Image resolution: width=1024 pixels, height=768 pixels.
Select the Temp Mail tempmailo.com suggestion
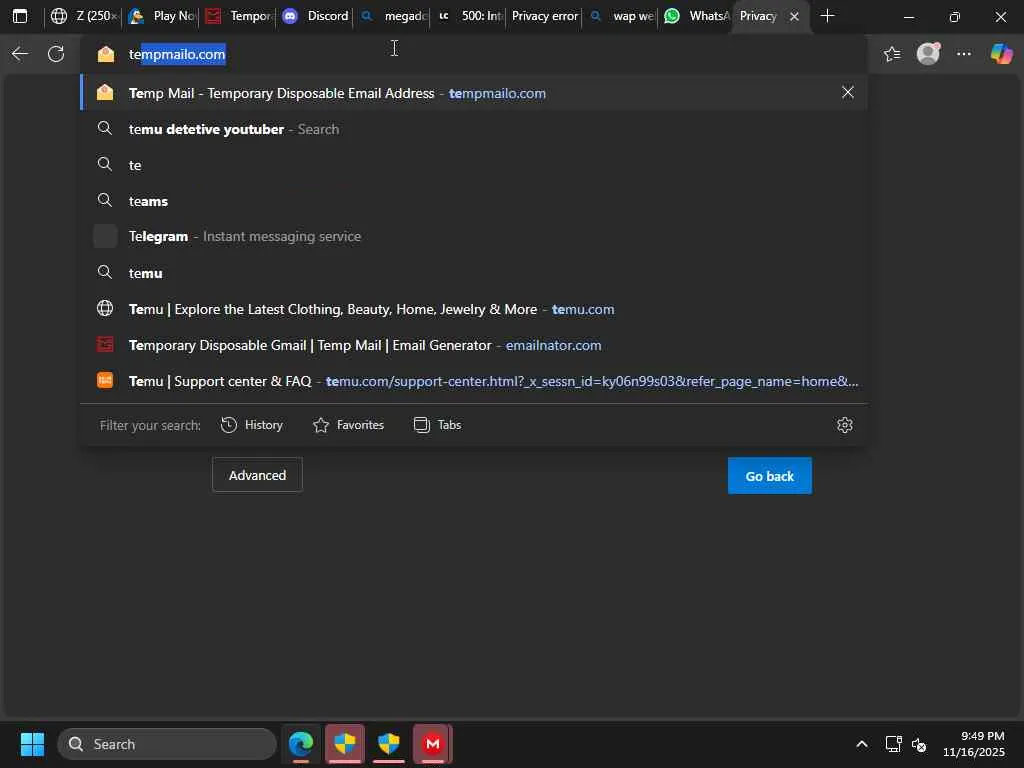[x=473, y=93]
